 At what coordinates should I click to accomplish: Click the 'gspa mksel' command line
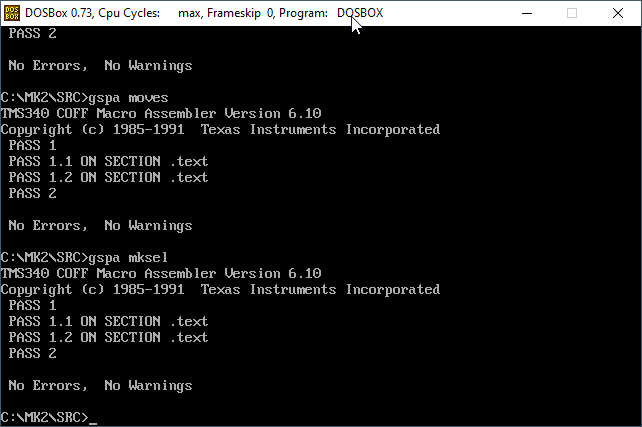coord(84,258)
